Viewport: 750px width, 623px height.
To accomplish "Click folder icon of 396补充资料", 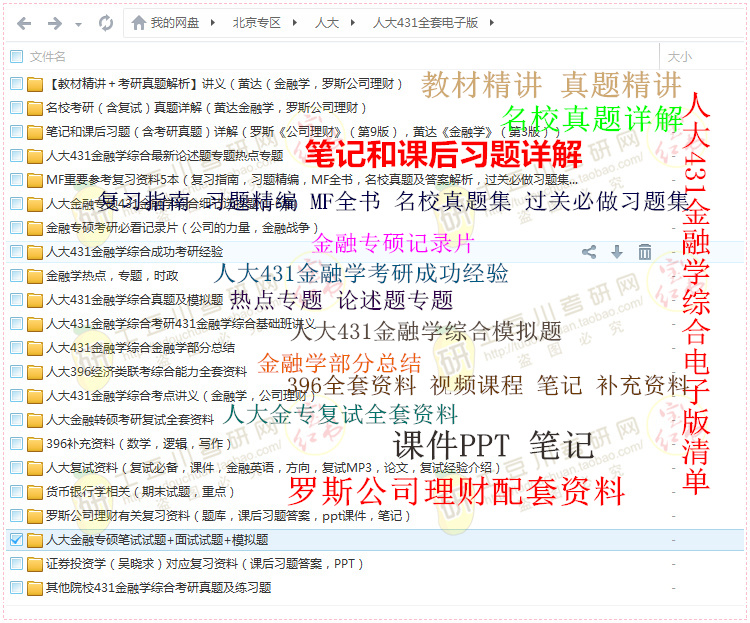I will 35,444.
